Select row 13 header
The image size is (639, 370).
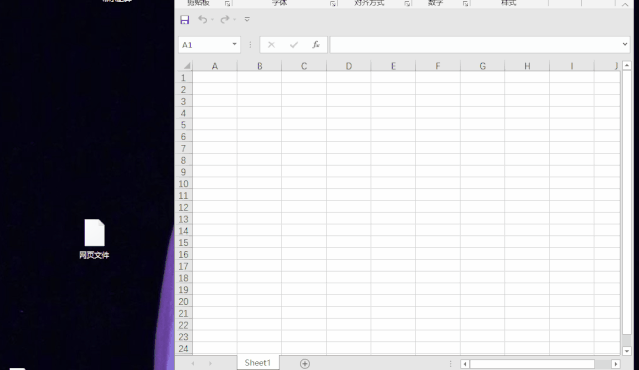[x=183, y=219]
